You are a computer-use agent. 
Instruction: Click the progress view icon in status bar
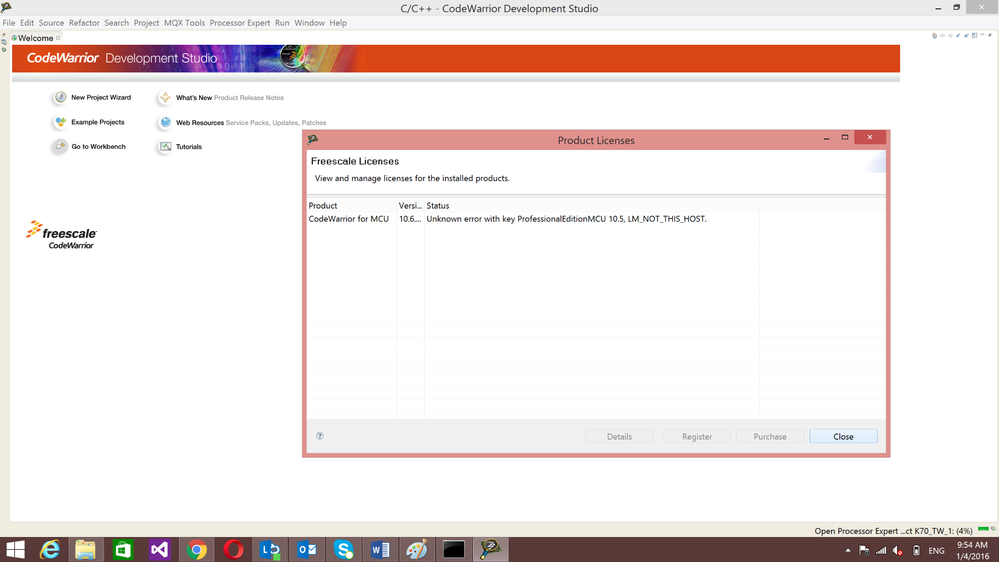coord(993,530)
